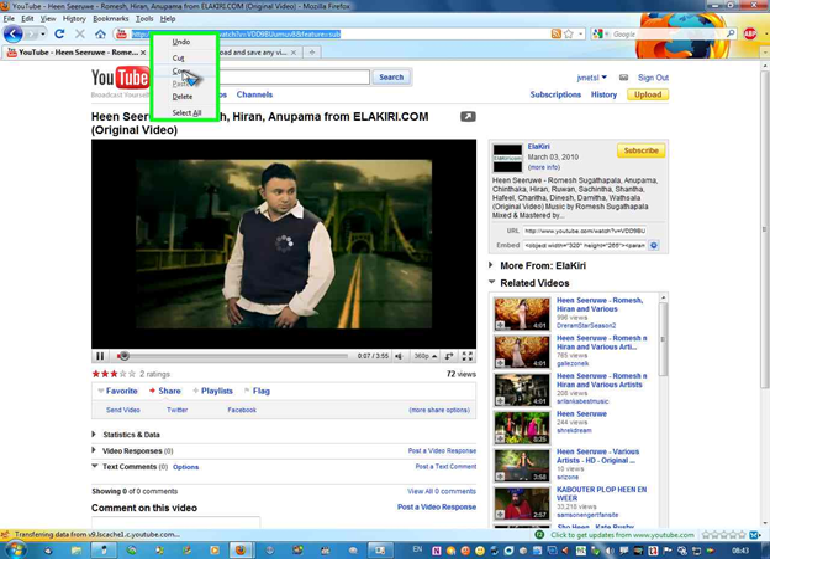Bookmark the page with the star icon

[x=568, y=34]
